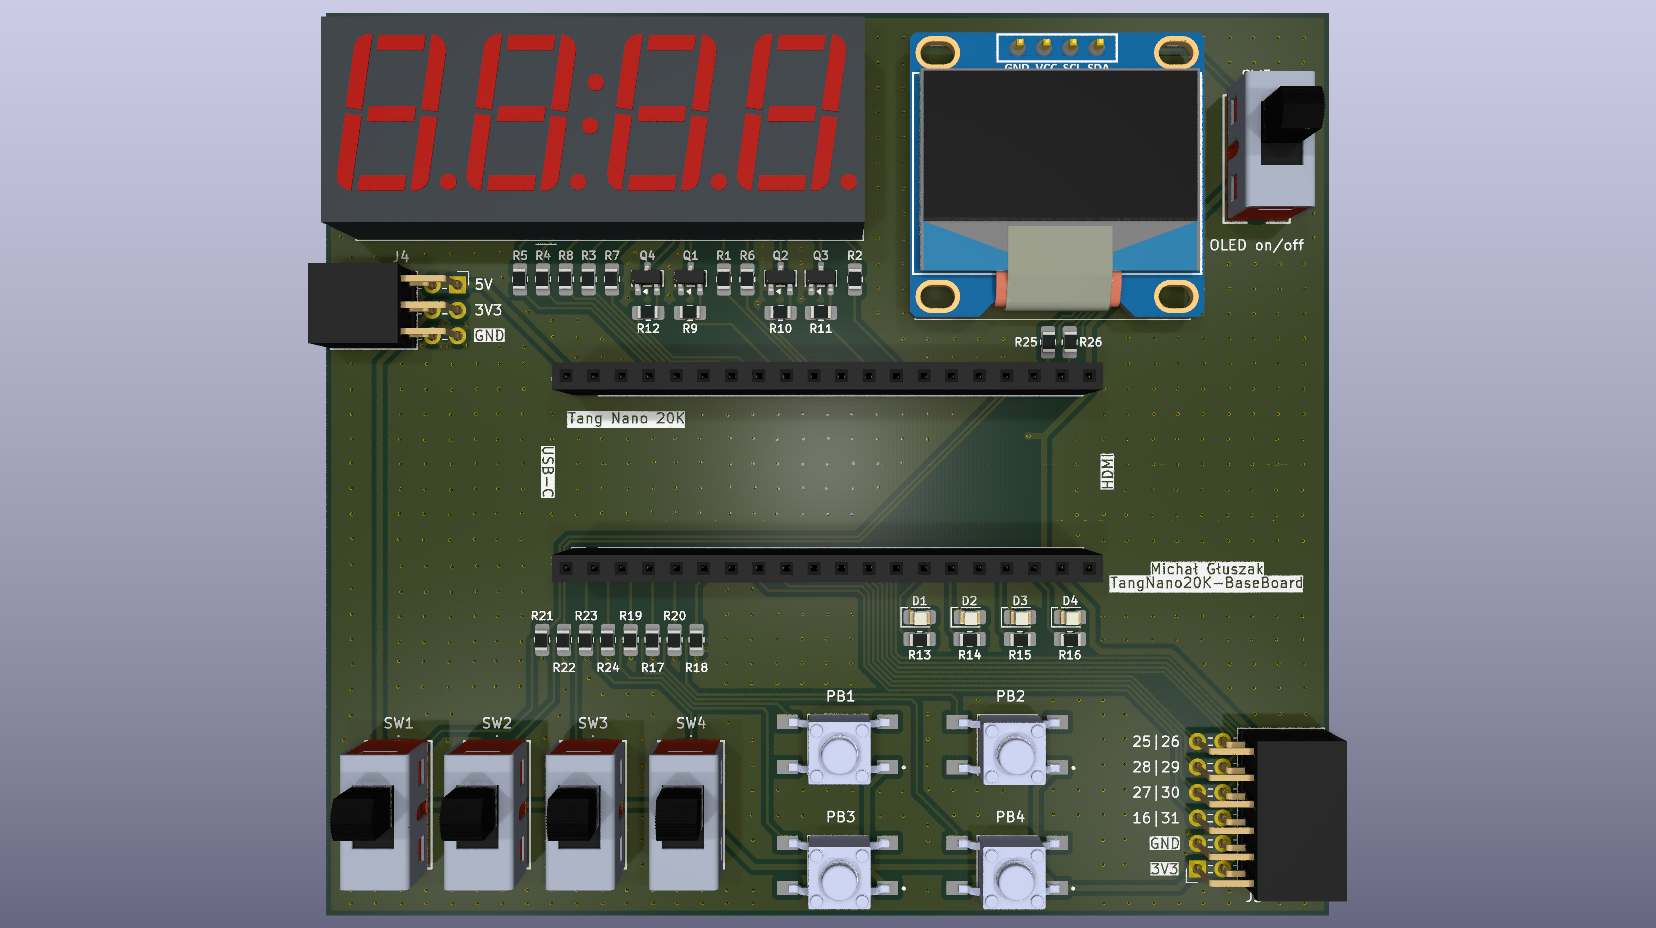The width and height of the screenshot is (1656, 928).
Task: Click the D3 LED
Action: tap(1019, 617)
